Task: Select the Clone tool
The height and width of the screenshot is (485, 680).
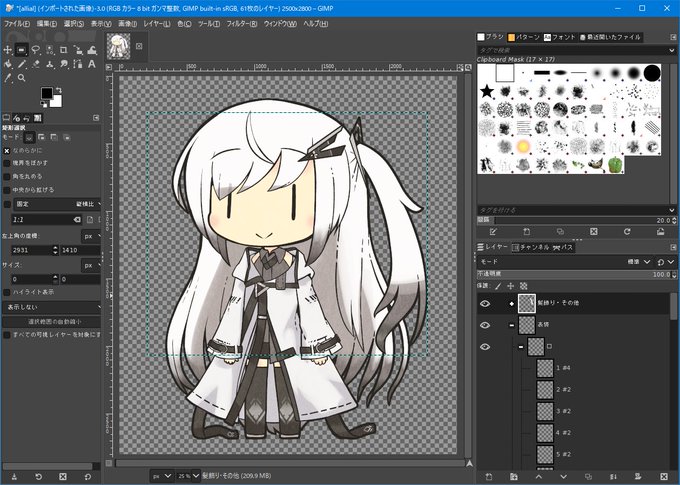Action: click(49, 64)
